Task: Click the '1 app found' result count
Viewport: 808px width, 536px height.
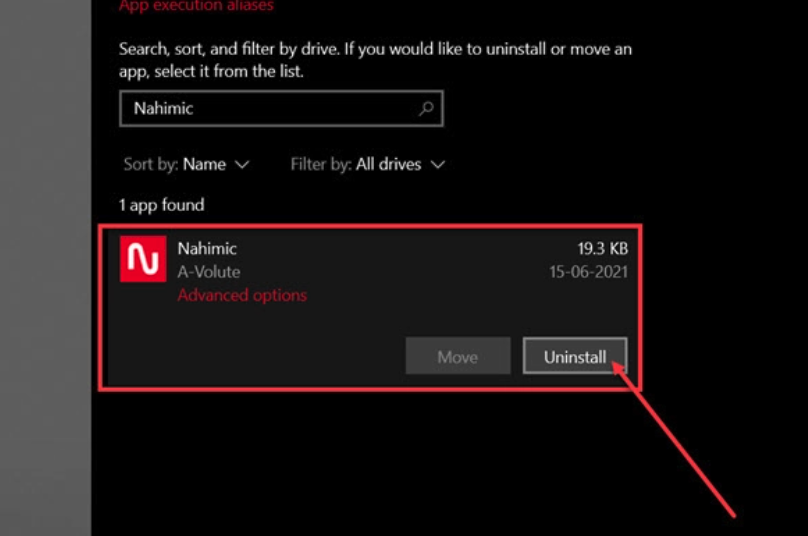Action: click(162, 205)
